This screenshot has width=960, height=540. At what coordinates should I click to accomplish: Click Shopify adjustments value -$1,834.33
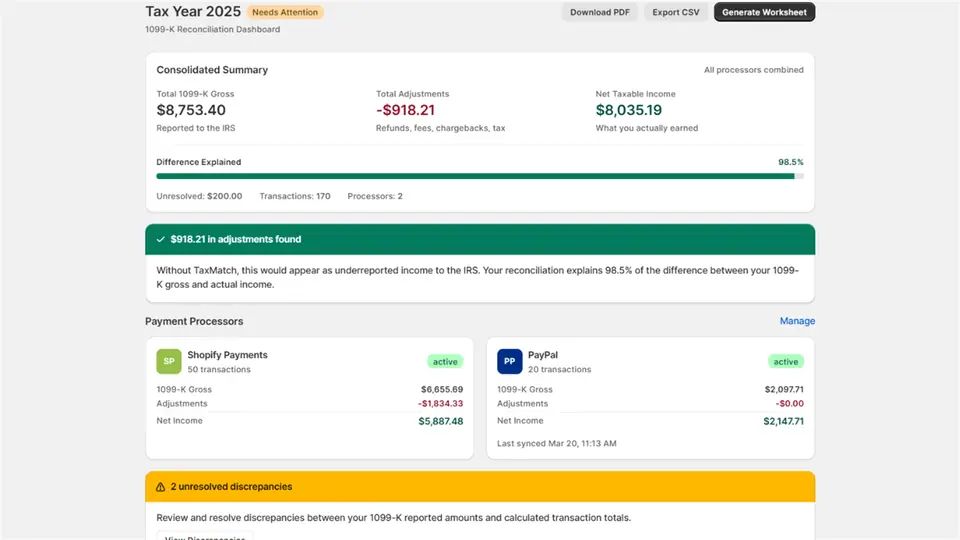coord(440,404)
